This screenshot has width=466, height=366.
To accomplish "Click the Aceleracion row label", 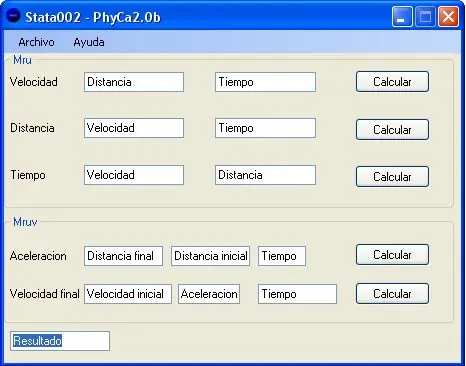I will click(x=38, y=256).
